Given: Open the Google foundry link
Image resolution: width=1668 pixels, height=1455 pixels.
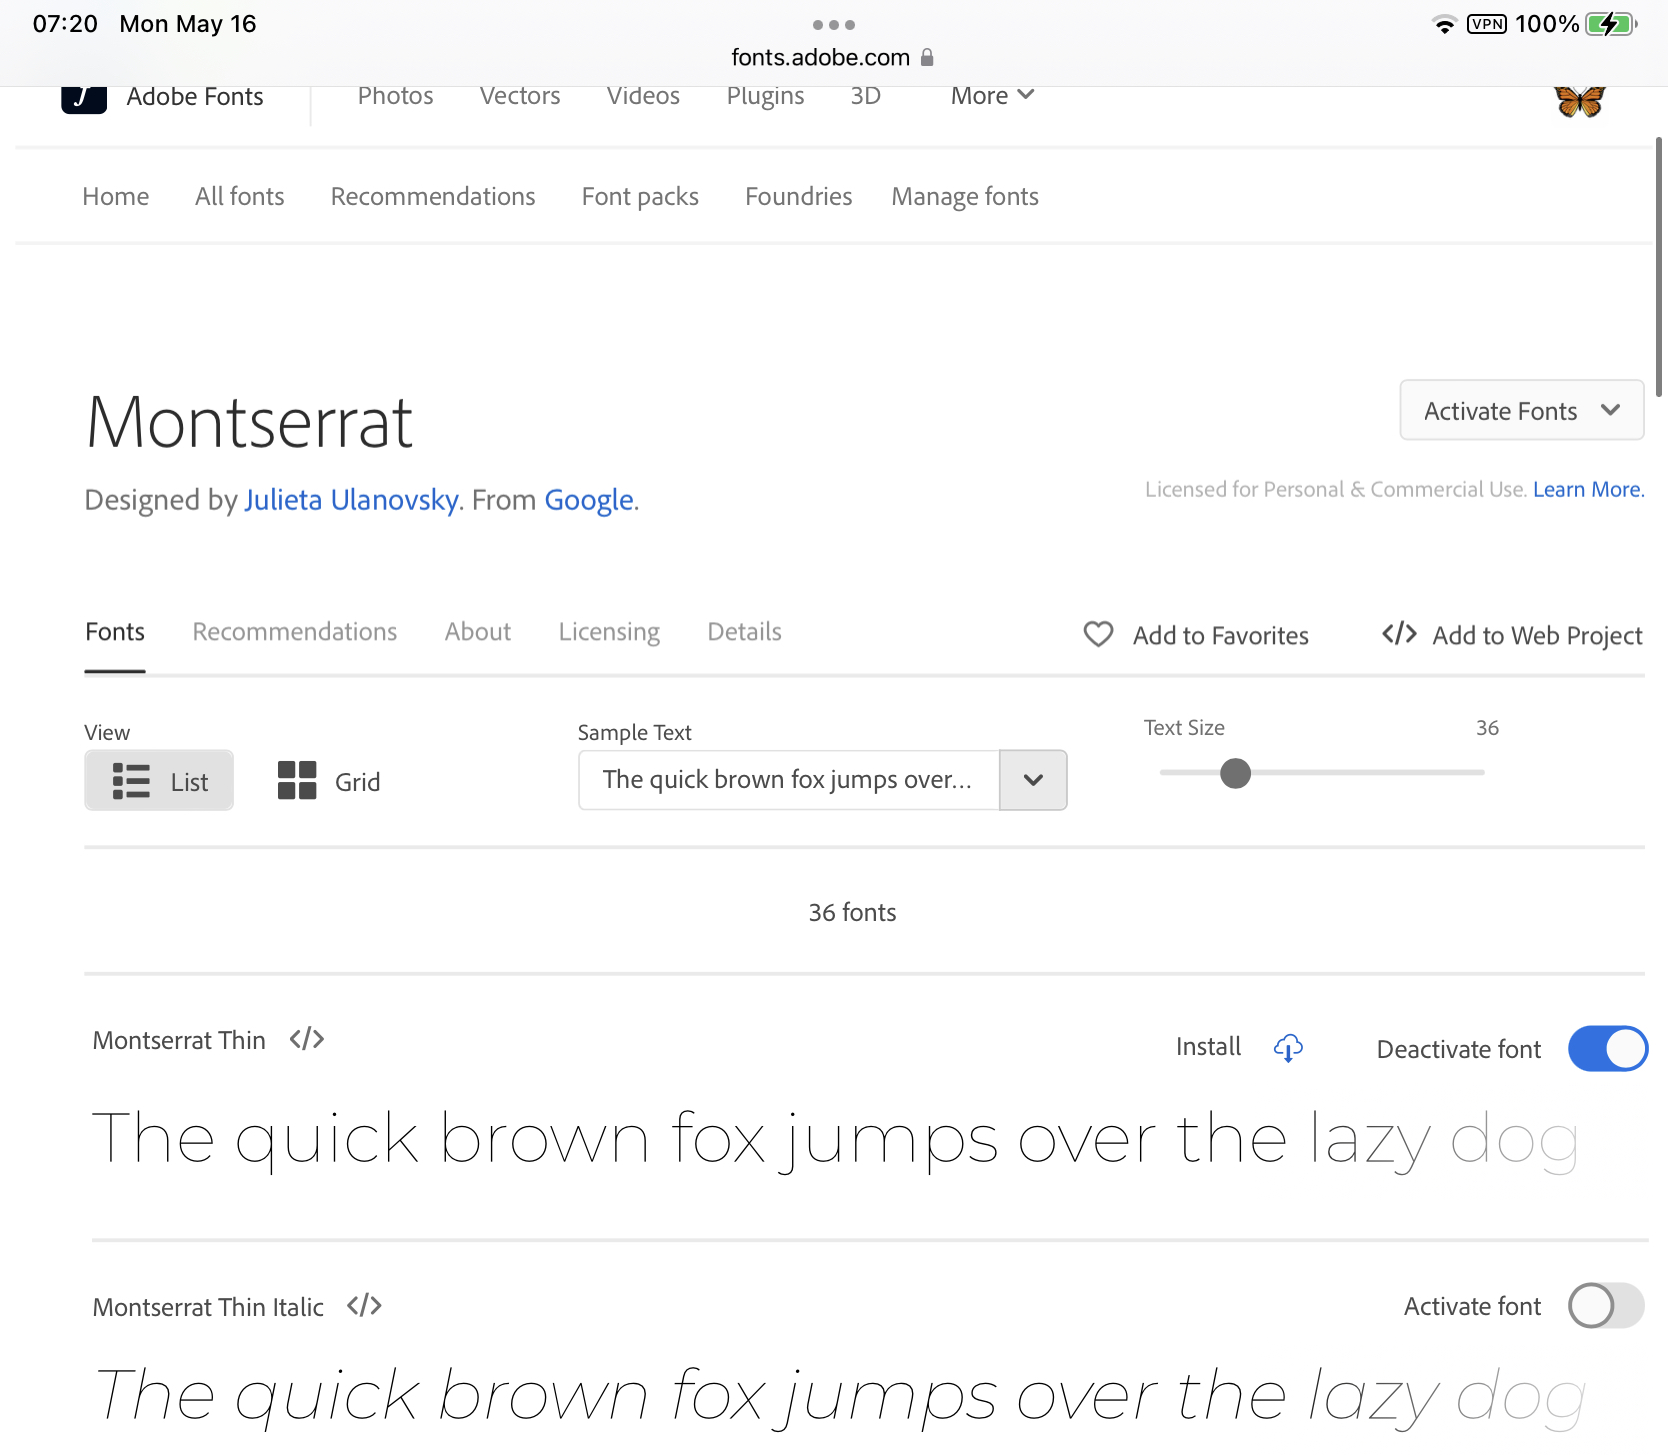Looking at the screenshot, I should click(589, 499).
